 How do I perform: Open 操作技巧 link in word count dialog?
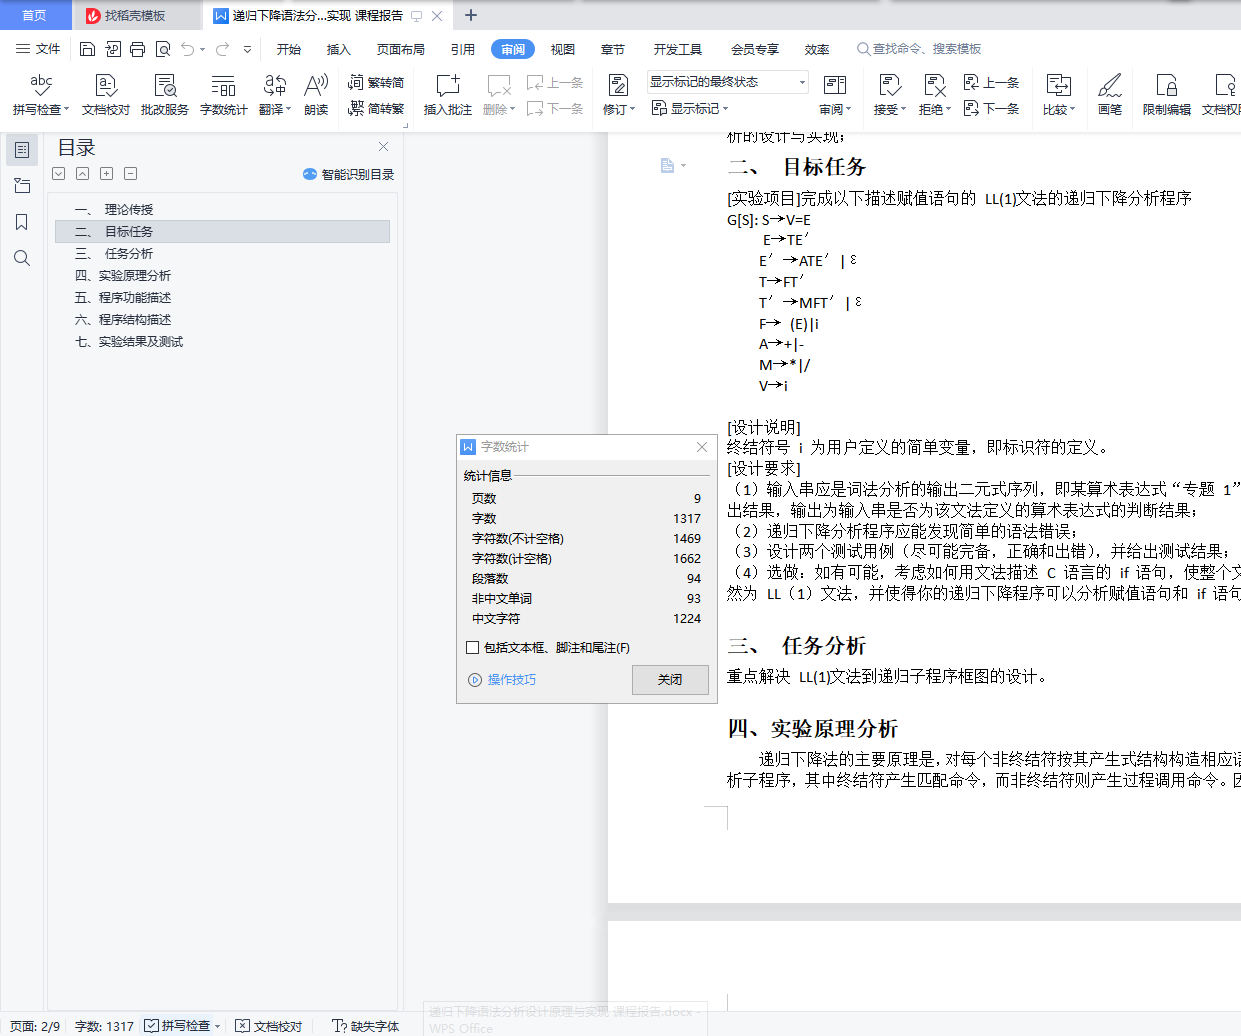(x=502, y=679)
